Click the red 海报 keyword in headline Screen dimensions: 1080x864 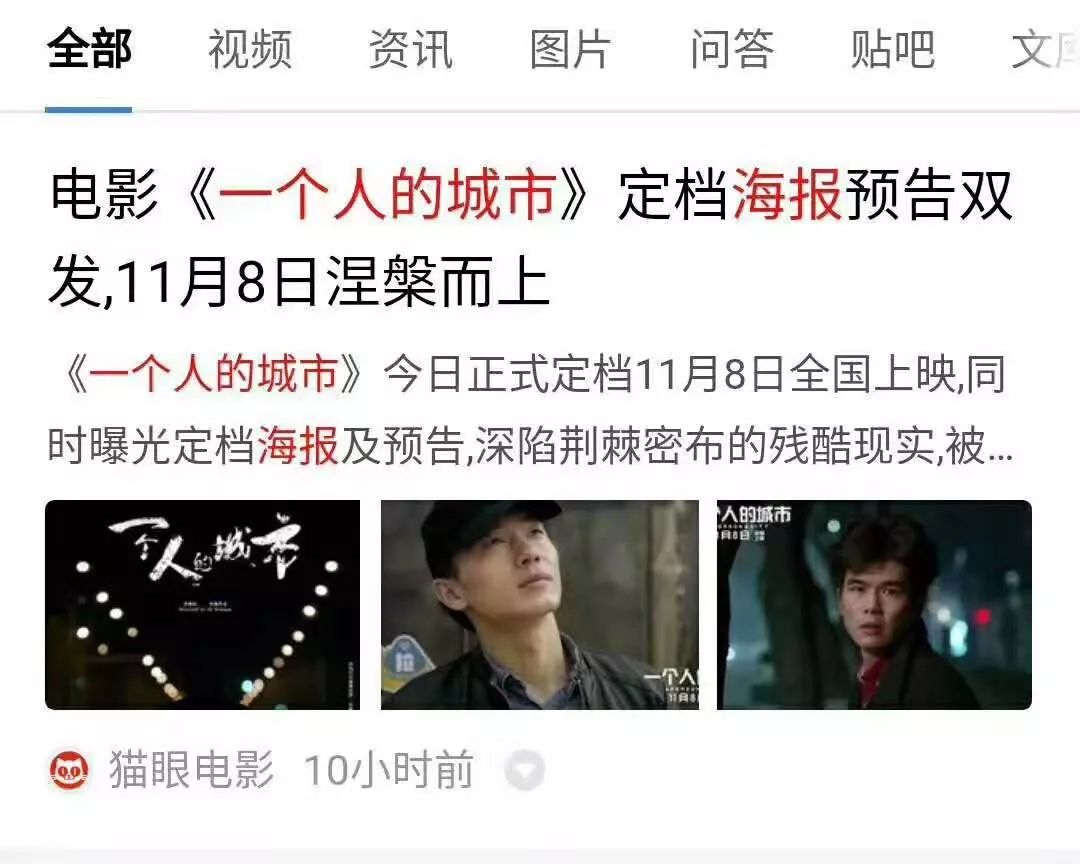pyautogui.click(x=787, y=195)
